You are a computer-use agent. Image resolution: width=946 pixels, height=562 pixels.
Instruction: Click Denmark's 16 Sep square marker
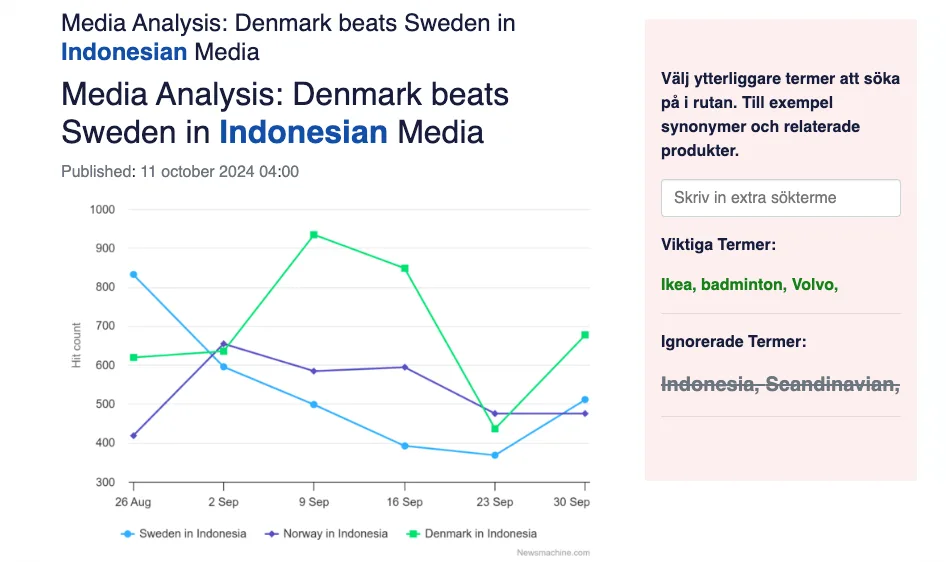[404, 268]
